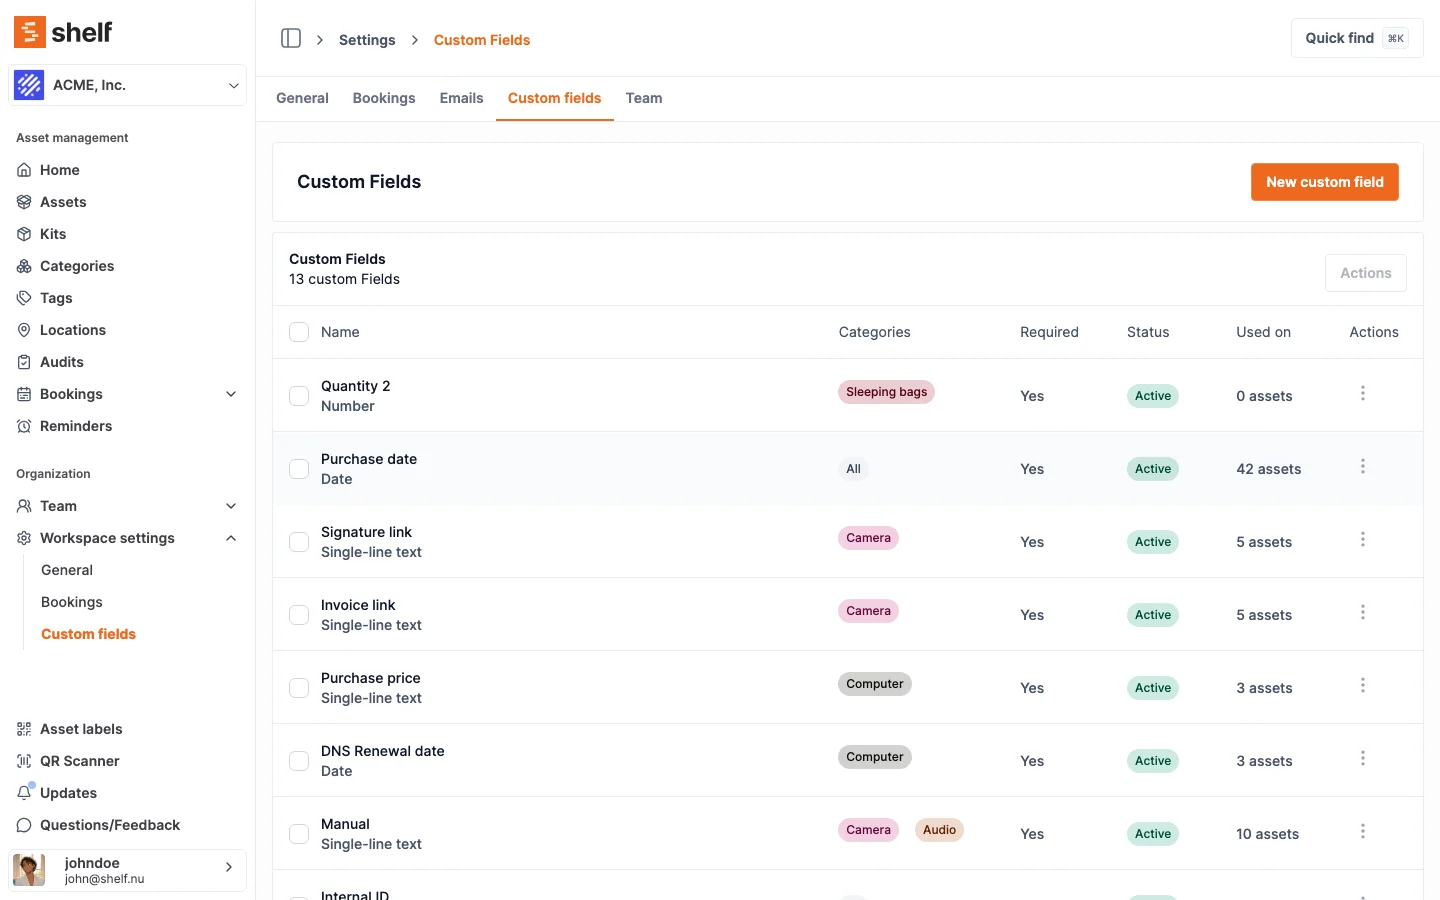1440x900 pixels.
Task: Click the New custom field button
Action: [1324, 182]
